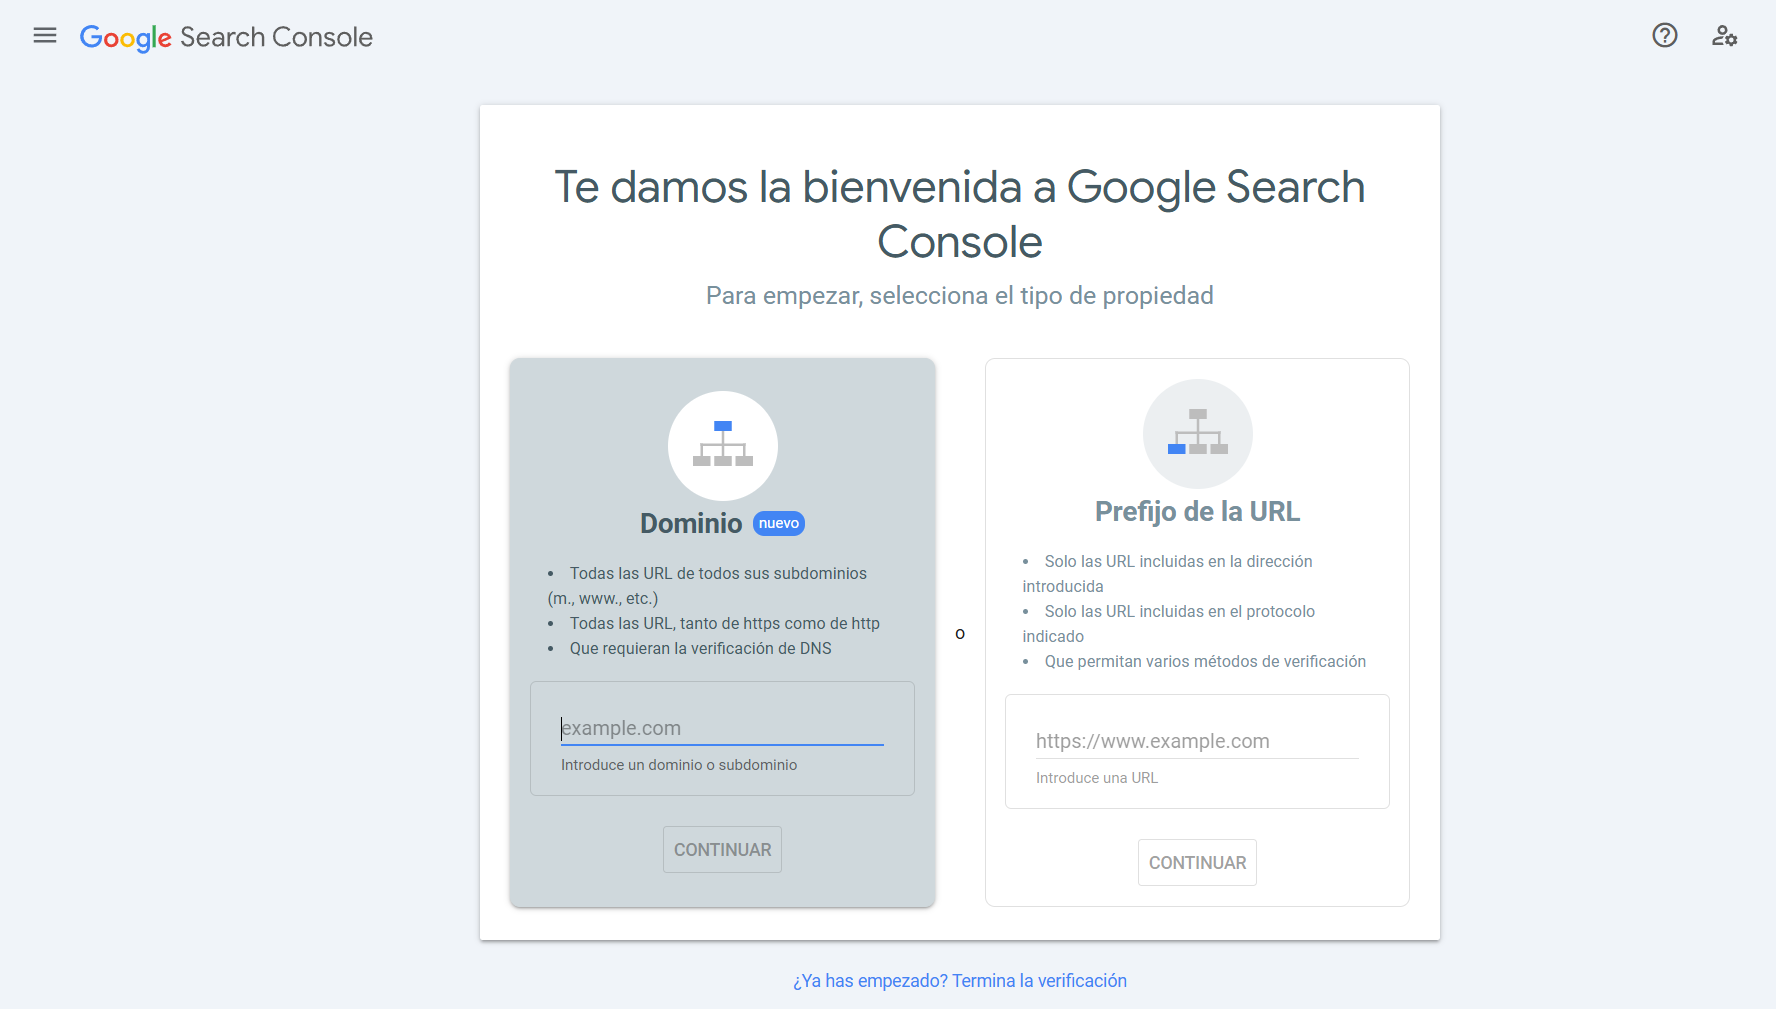Viewport: 1776px width, 1009px height.
Task: Click 'Introduce un dominio o subdominio' hint
Action: [679, 765]
